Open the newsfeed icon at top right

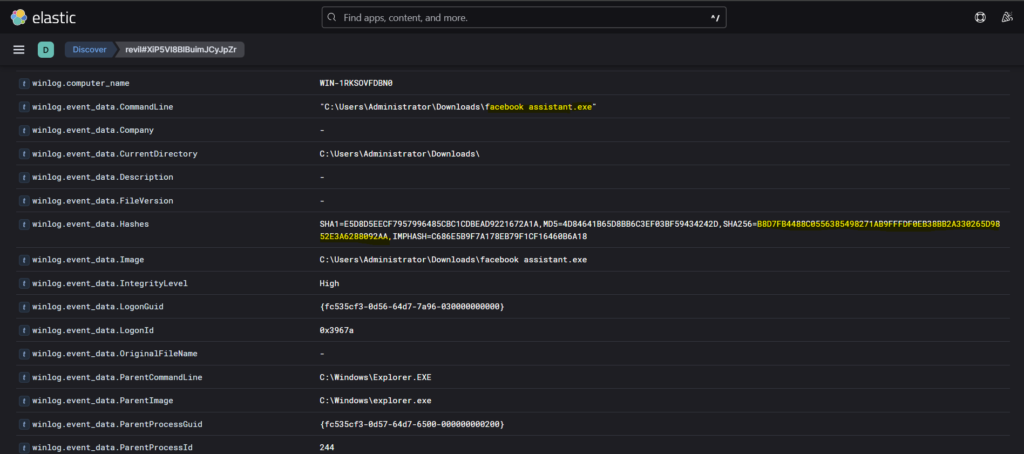pyautogui.click(x=1006, y=18)
